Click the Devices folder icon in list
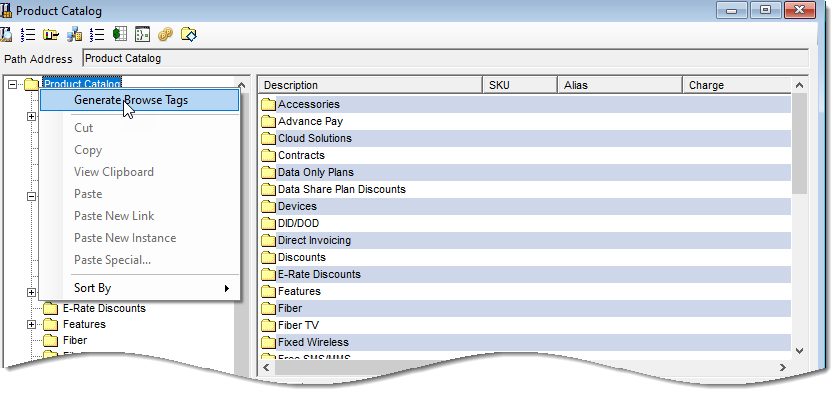The image size is (836, 395). (x=268, y=206)
